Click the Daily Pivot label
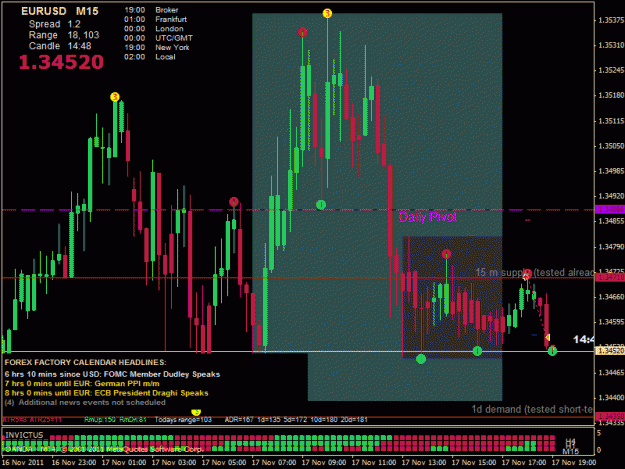Screen dimensions: 625x469 click(427, 217)
